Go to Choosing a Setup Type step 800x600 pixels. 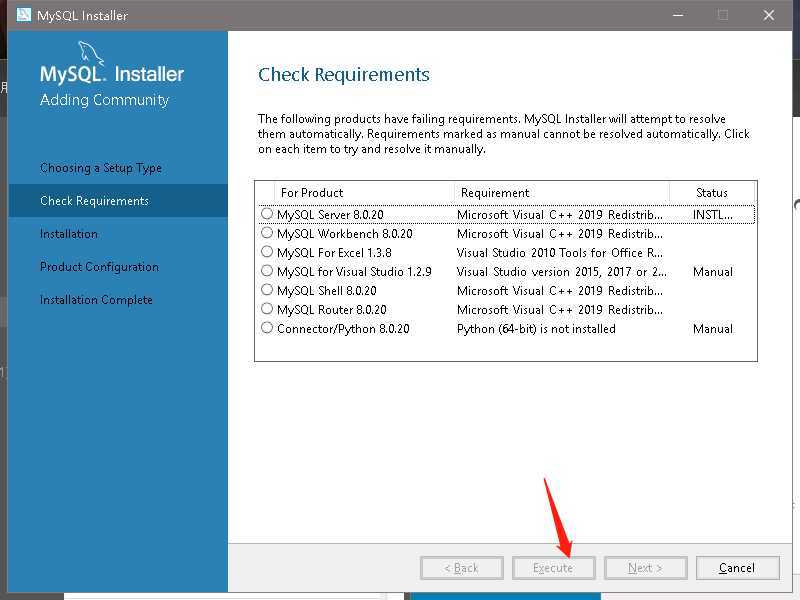point(101,168)
